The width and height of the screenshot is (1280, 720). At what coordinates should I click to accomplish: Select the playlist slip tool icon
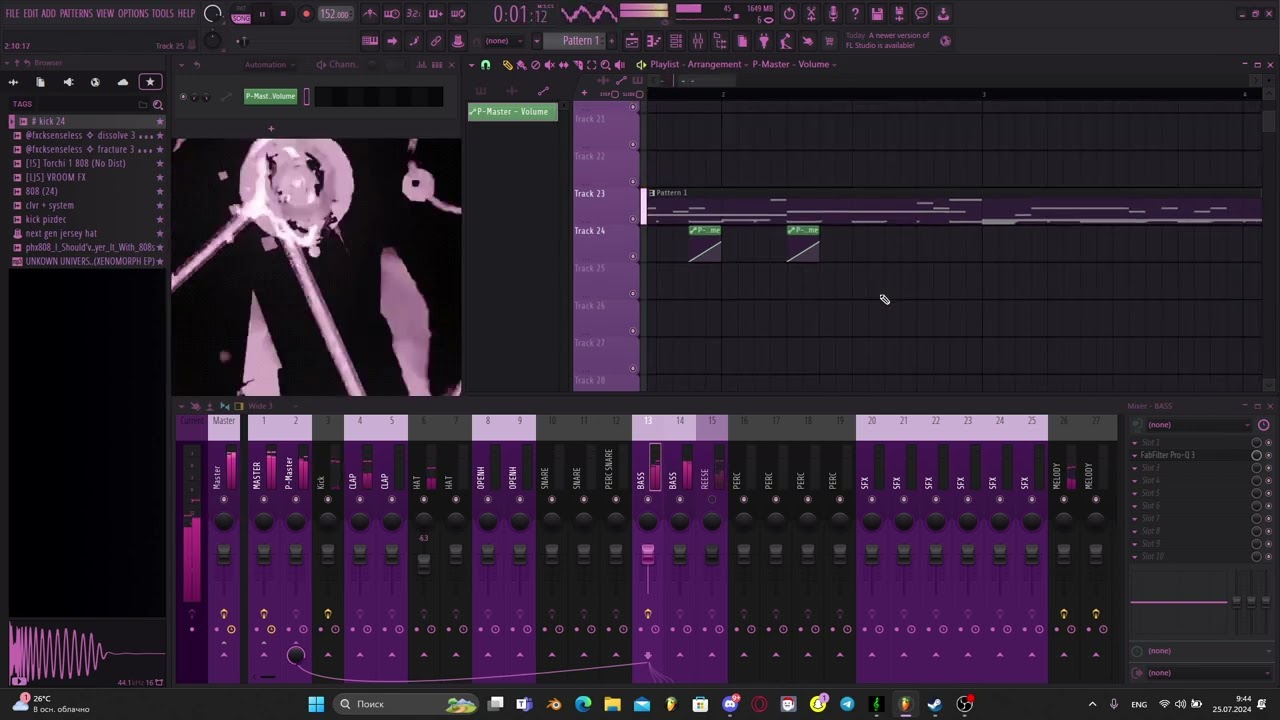coord(563,65)
